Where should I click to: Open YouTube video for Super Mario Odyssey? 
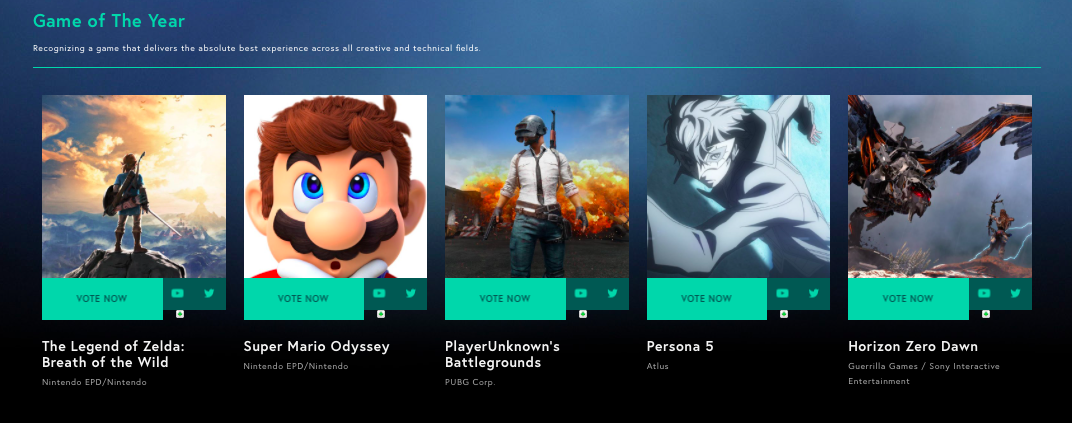click(x=379, y=293)
